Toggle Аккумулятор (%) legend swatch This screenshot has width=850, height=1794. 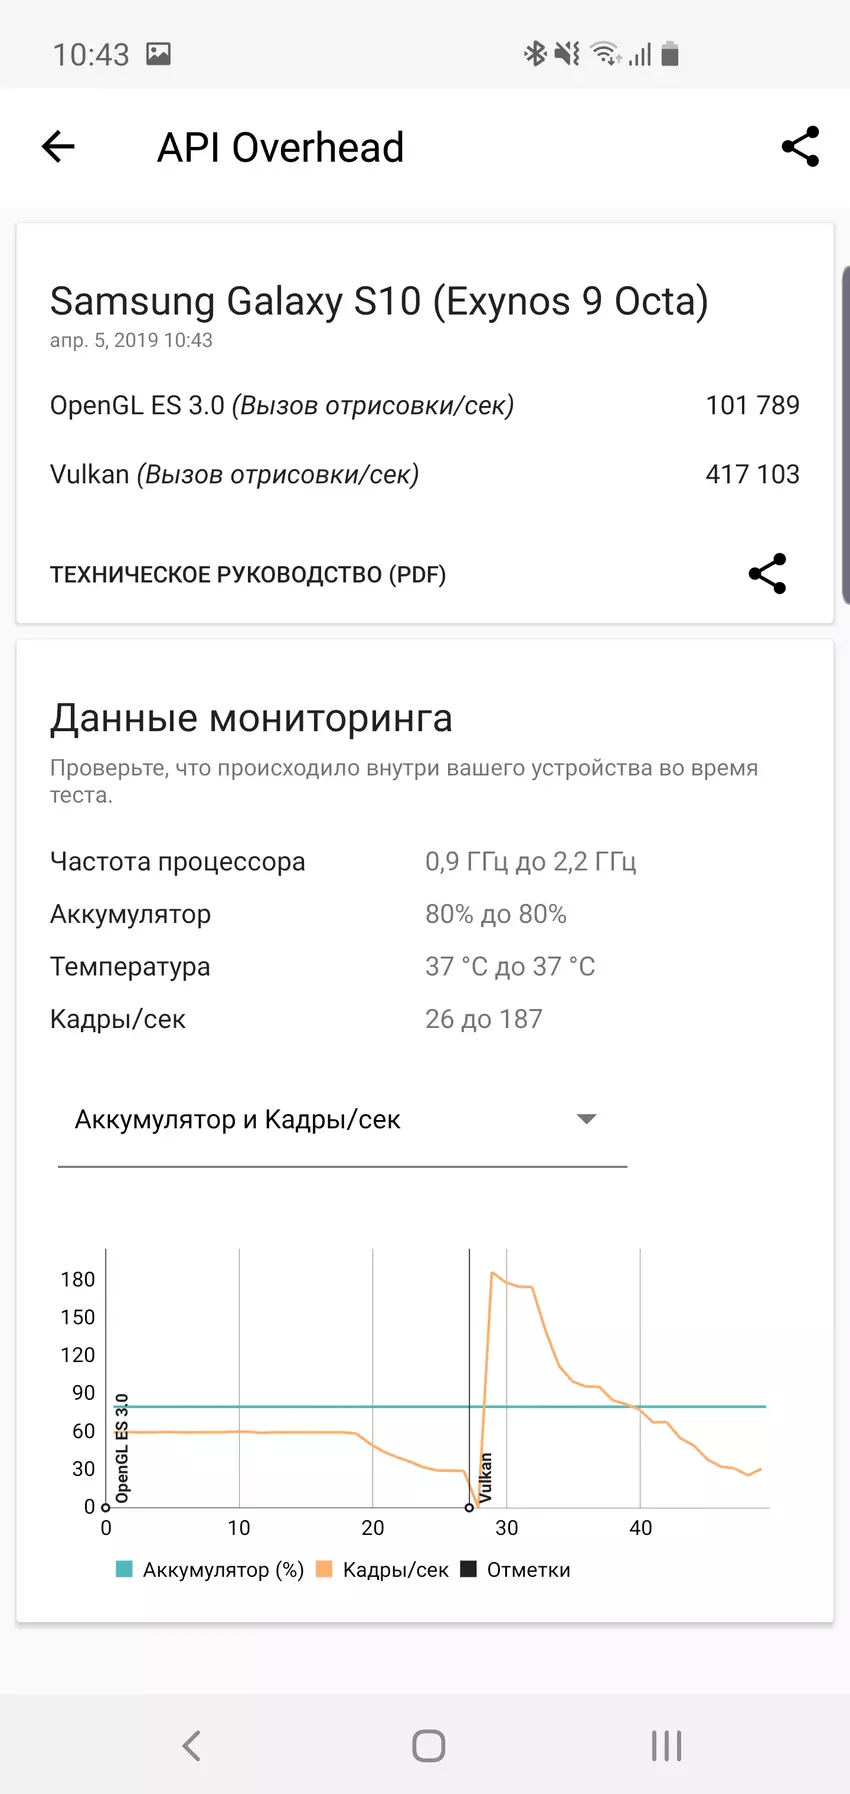[124, 1569]
